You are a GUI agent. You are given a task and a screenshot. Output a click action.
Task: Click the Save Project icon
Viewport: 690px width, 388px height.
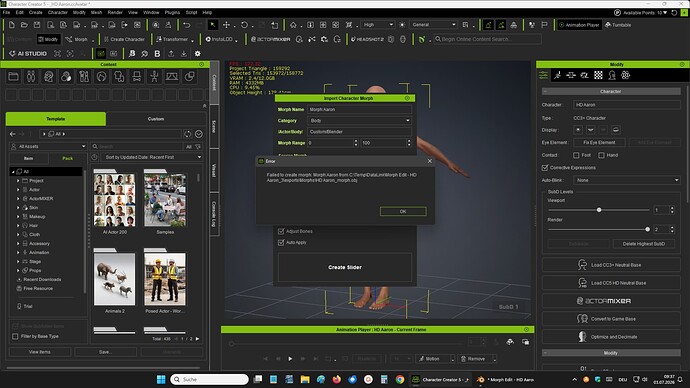[37, 25]
